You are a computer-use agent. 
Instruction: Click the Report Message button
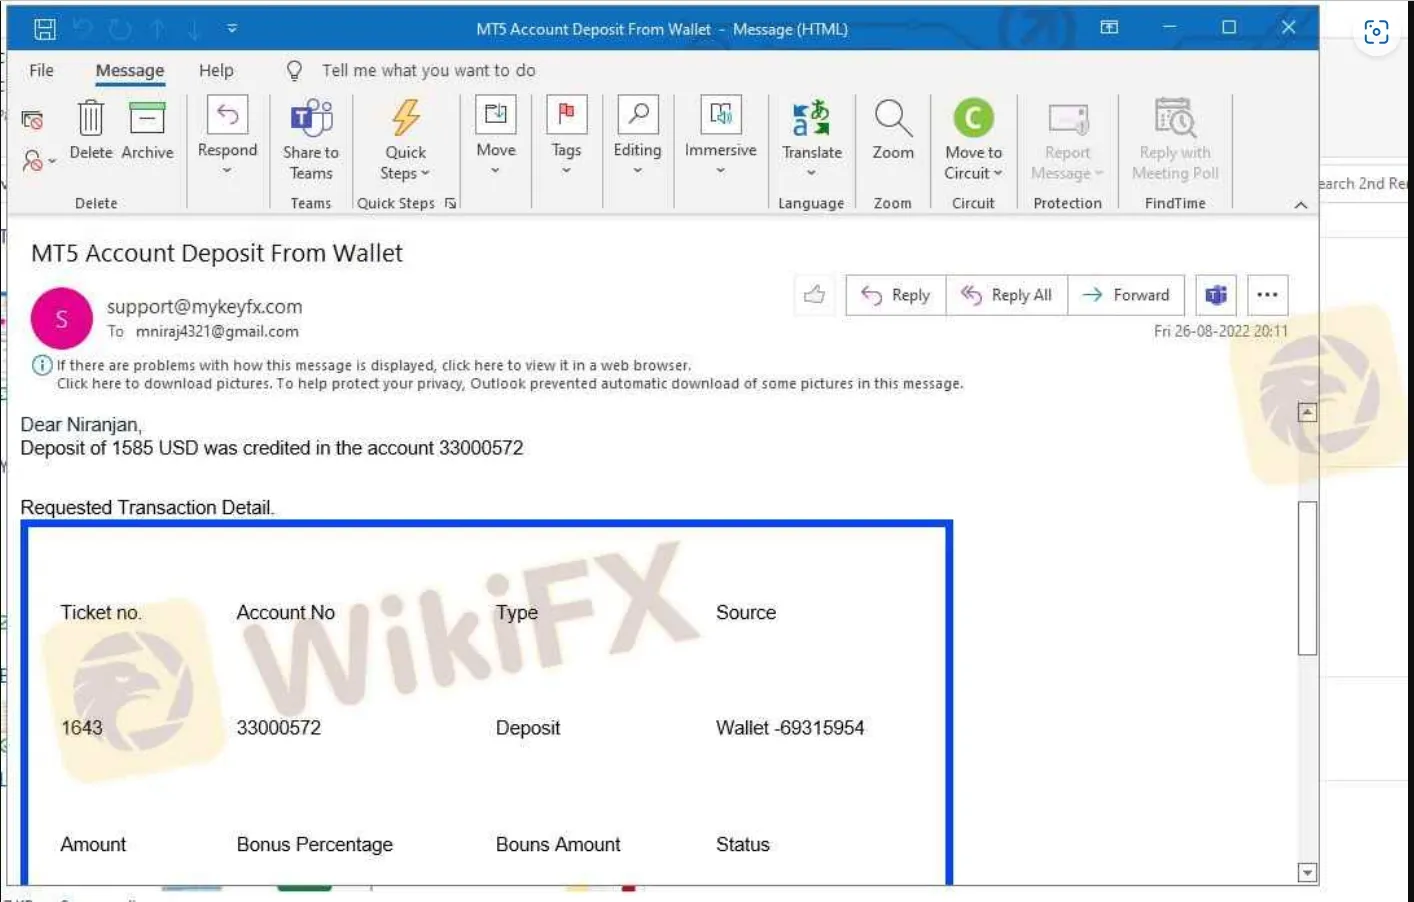1067,140
